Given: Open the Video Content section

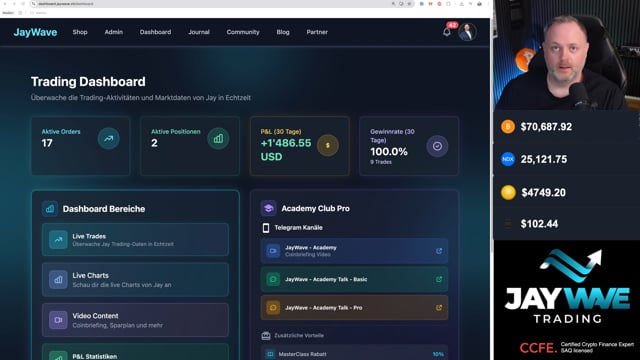Looking at the screenshot, I should pos(135,320).
